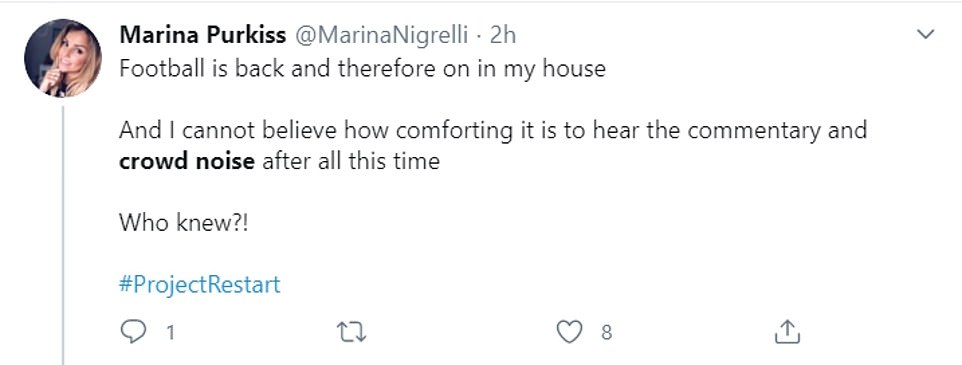Open the tweet's 2h timestamp permalink
Screen dimensions: 962x365
pyautogui.click(x=502, y=36)
